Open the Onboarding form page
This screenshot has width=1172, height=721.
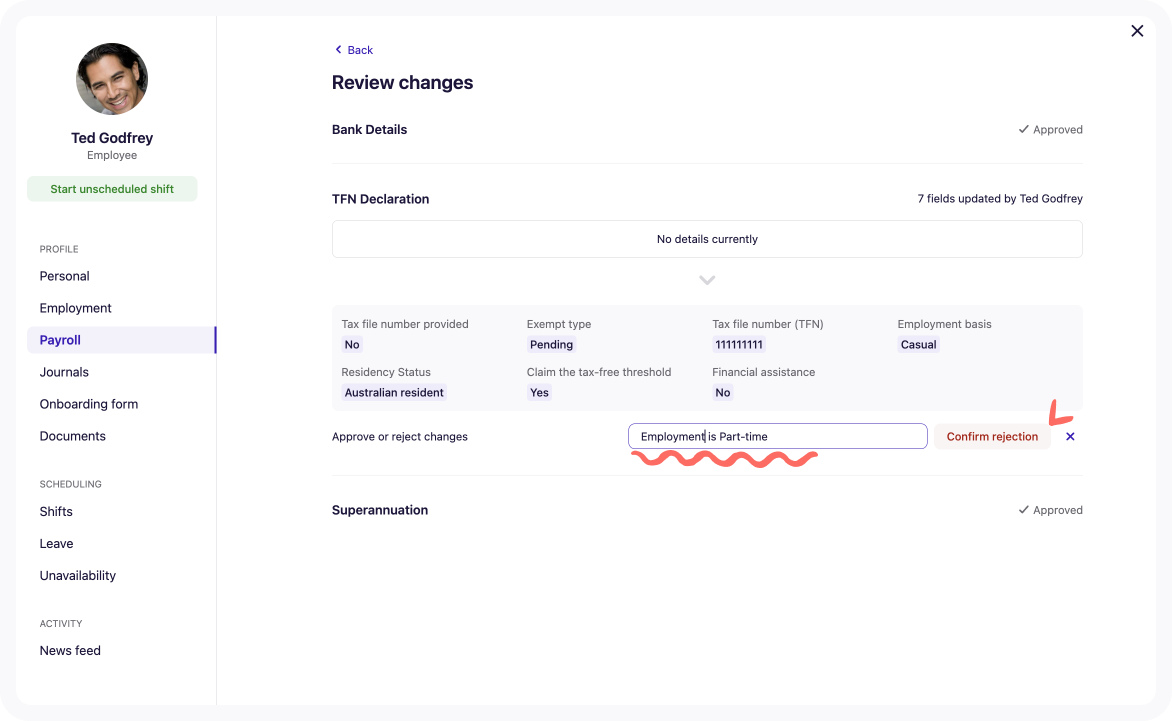point(89,404)
